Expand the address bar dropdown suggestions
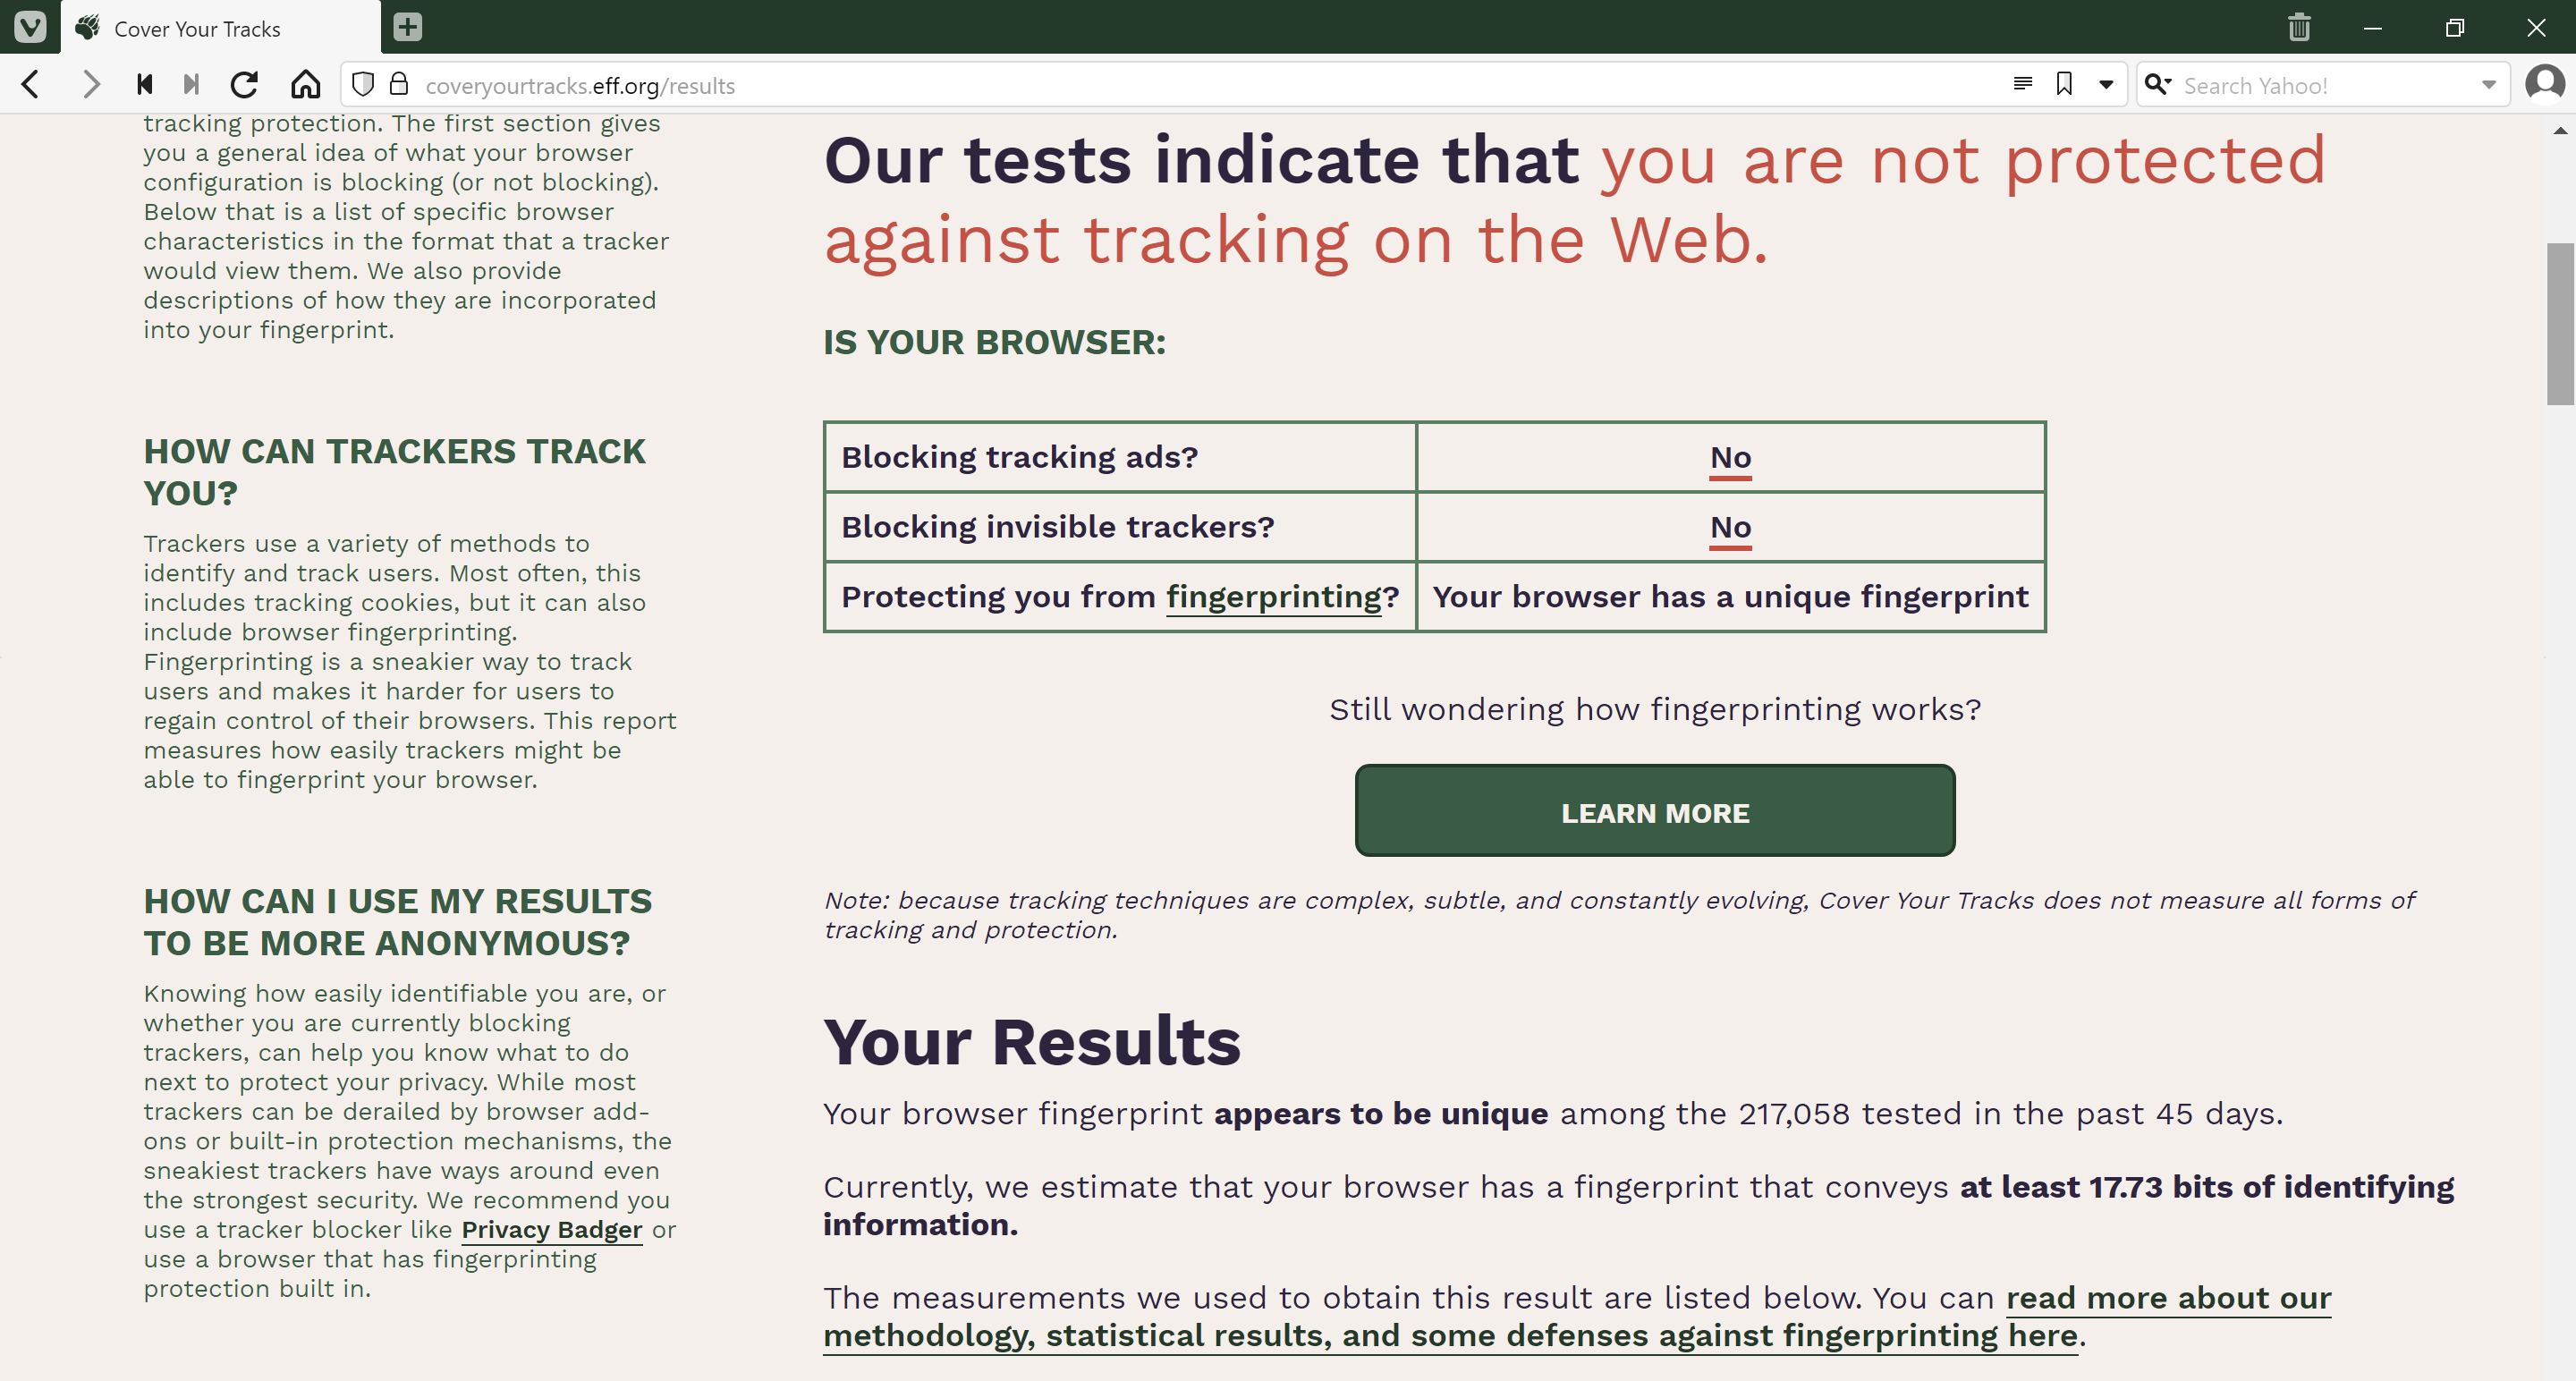The width and height of the screenshot is (2576, 1381). (2107, 83)
